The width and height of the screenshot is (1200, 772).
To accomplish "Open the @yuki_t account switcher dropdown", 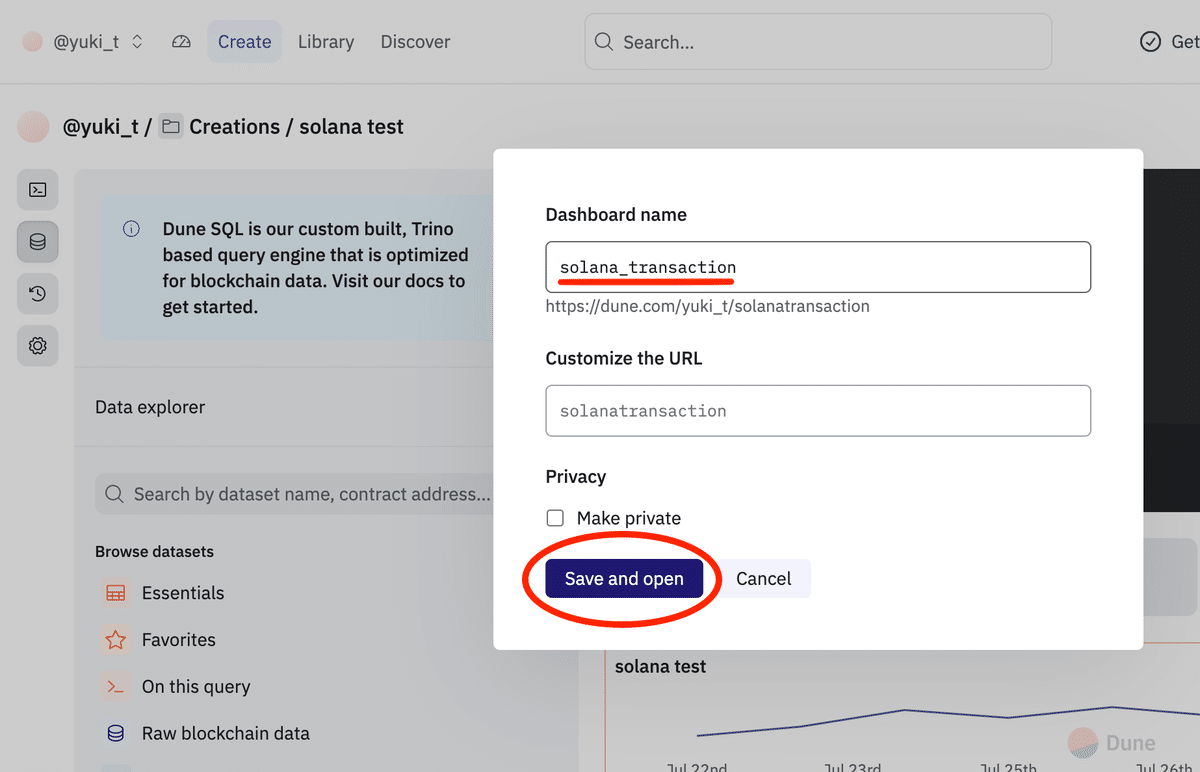I will tap(84, 42).
